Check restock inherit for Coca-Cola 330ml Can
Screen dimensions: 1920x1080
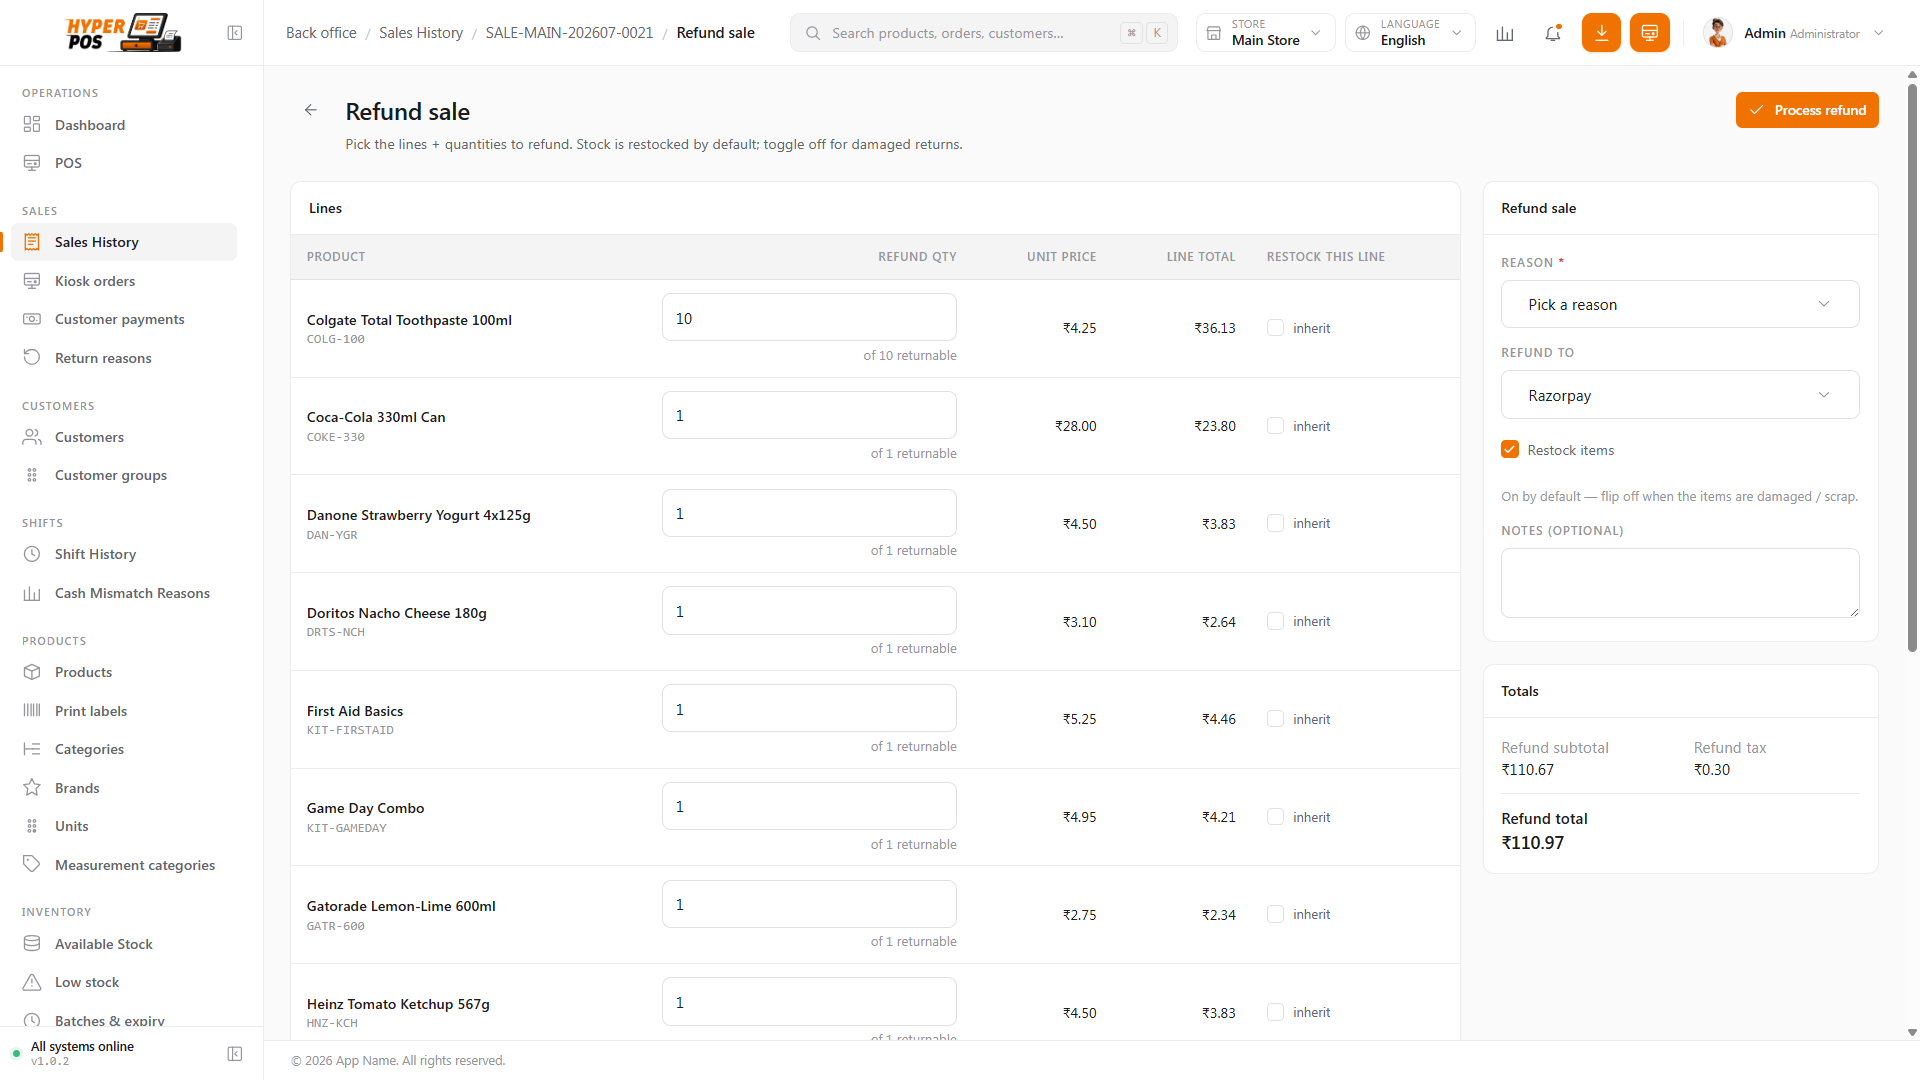coord(1275,426)
